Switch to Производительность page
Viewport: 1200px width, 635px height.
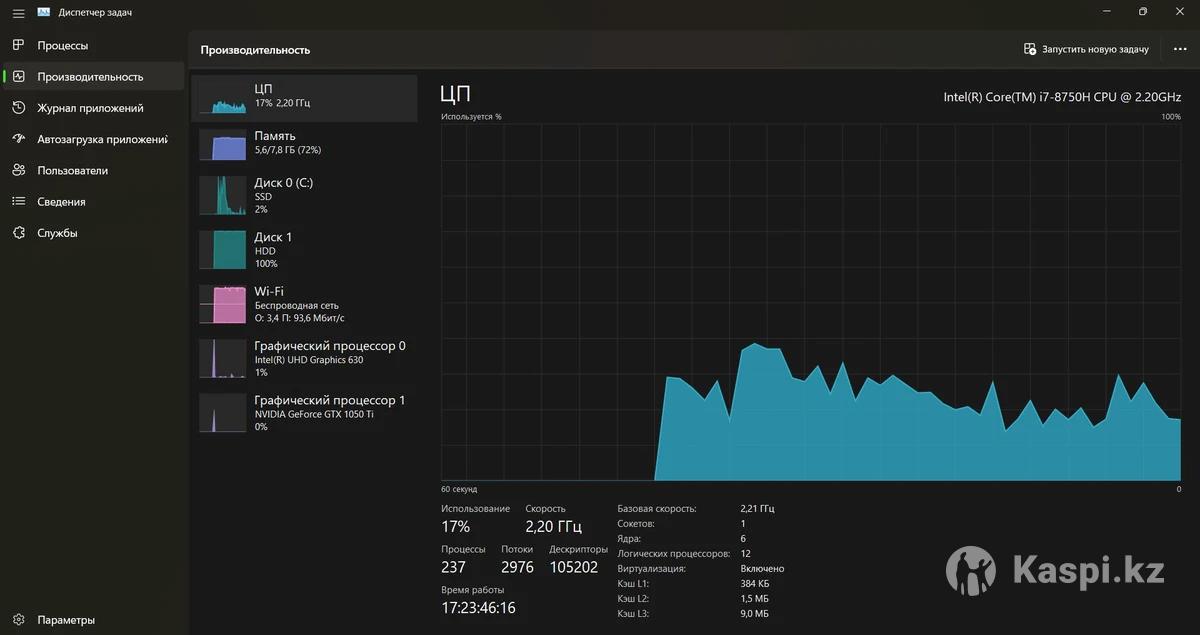(x=94, y=76)
